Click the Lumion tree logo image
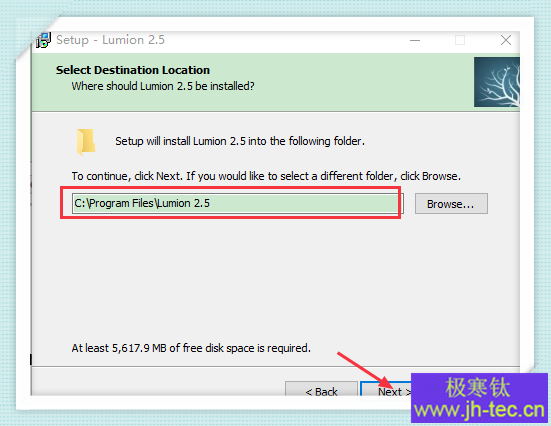Screen dimensions: 551x426 coord(497,82)
